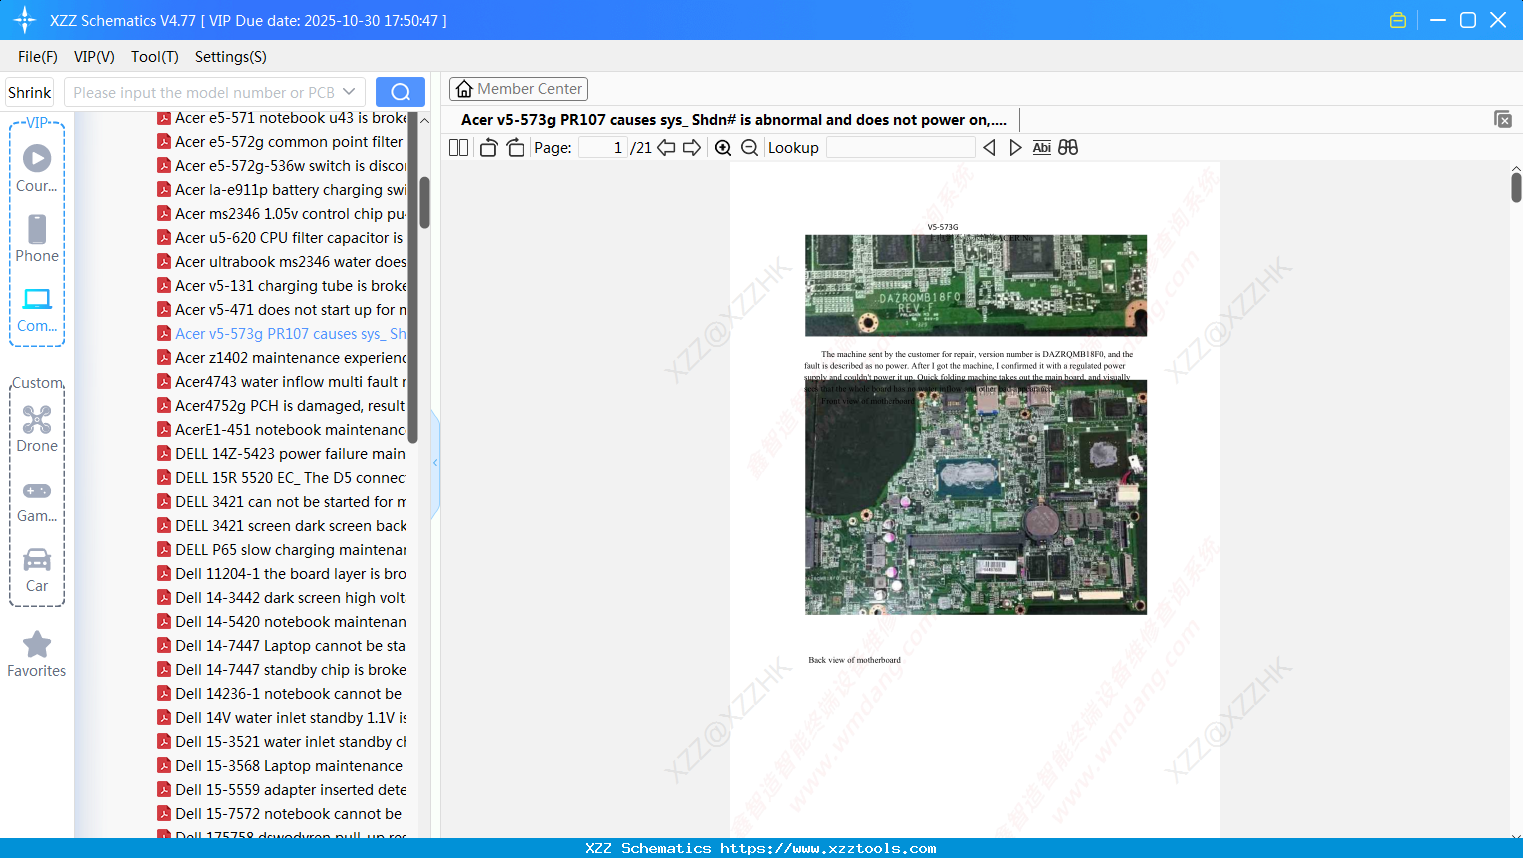Go to the previous page with the left arrow
The height and width of the screenshot is (858, 1523).
click(666, 148)
